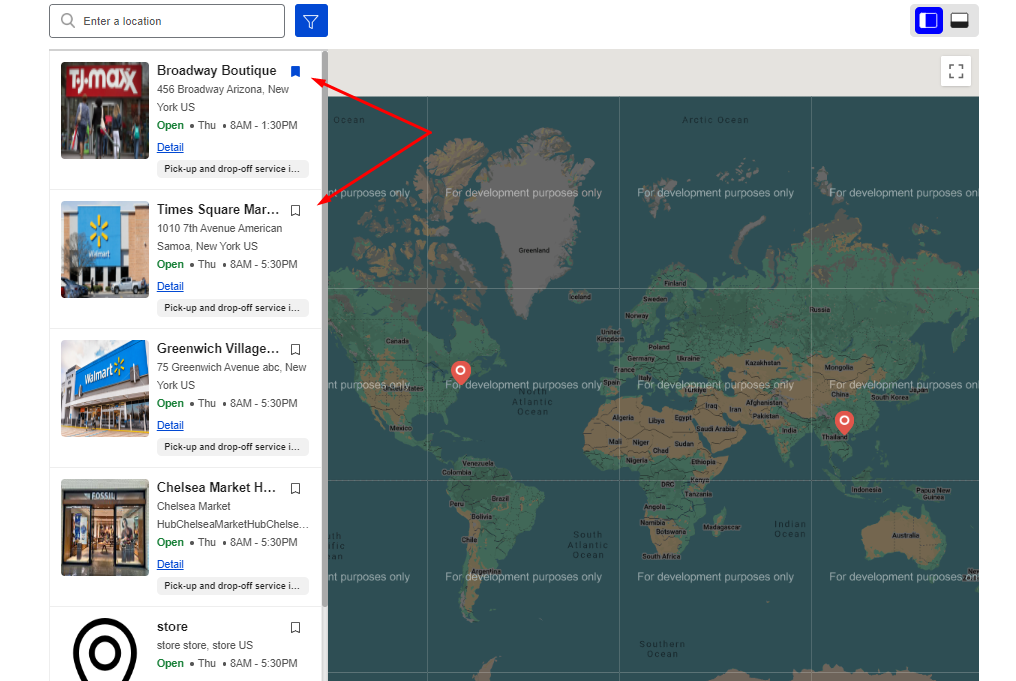Open Detail link for Greenwich Village store
The image size is (1016, 681).
pyautogui.click(x=170, y=425)
